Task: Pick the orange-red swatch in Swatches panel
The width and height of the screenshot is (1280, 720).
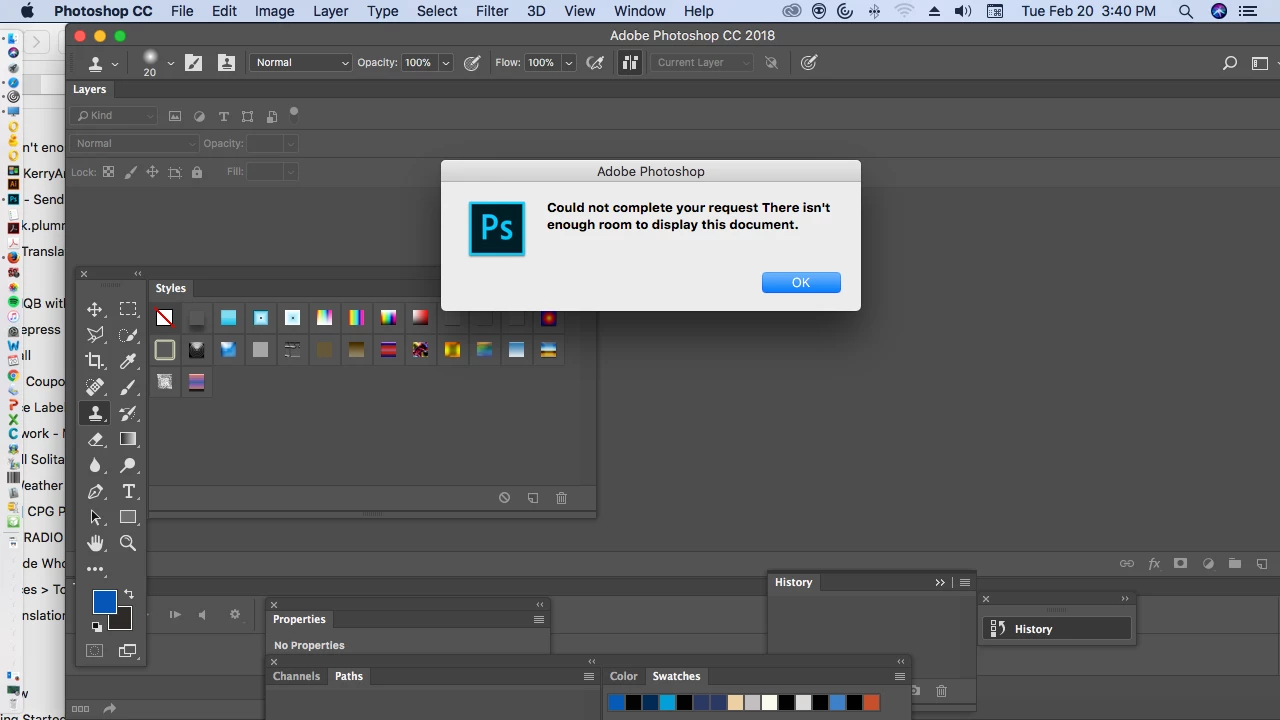Action: pos(871,703)
